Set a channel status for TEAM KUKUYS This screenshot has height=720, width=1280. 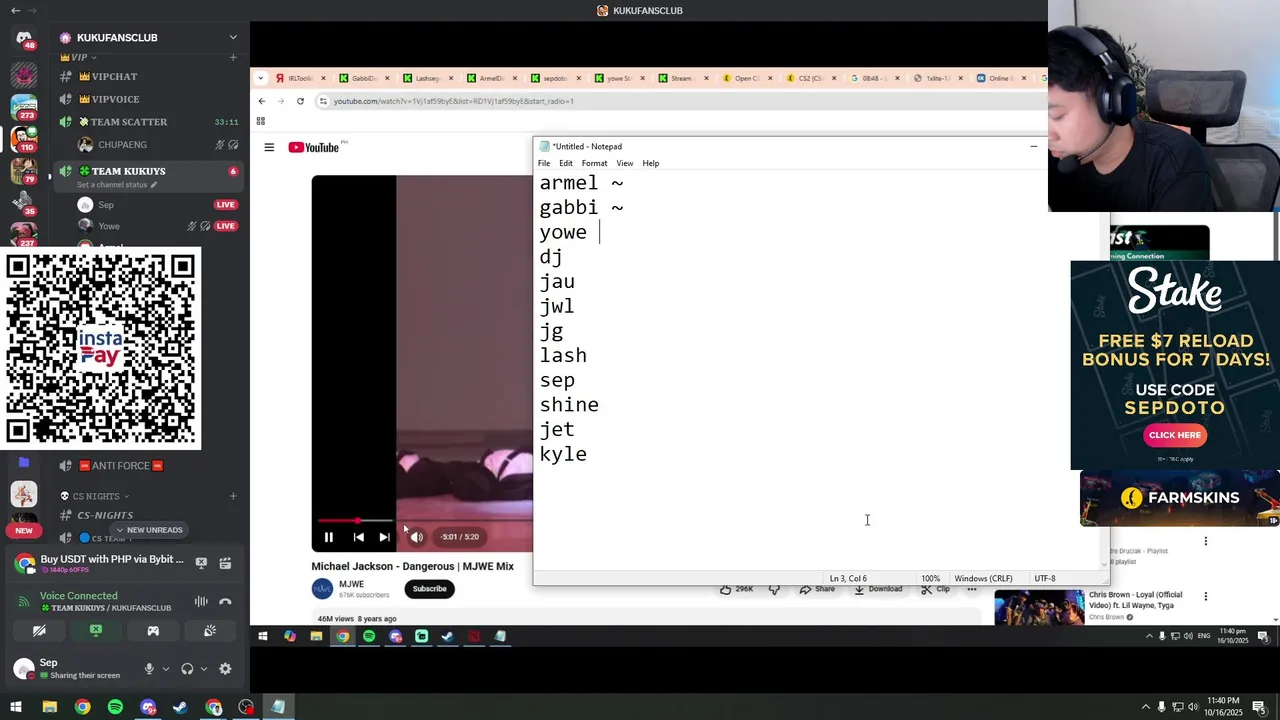[x=117, y=185]
